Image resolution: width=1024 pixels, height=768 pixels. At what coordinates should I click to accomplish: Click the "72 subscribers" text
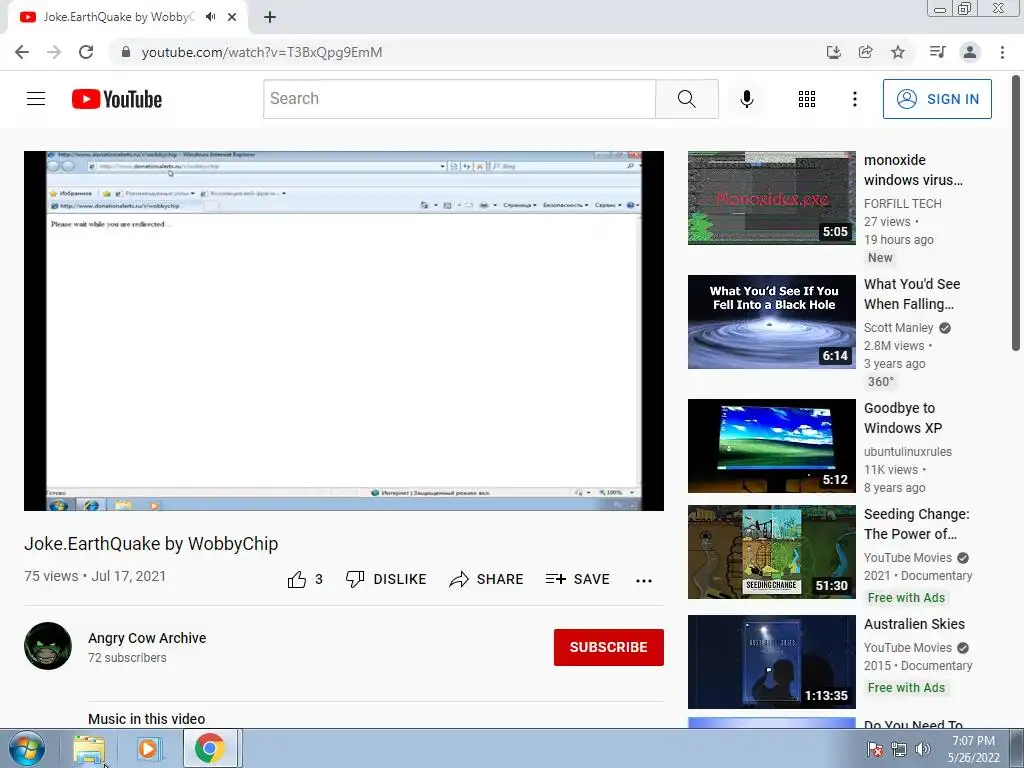[x=127, y=658]
